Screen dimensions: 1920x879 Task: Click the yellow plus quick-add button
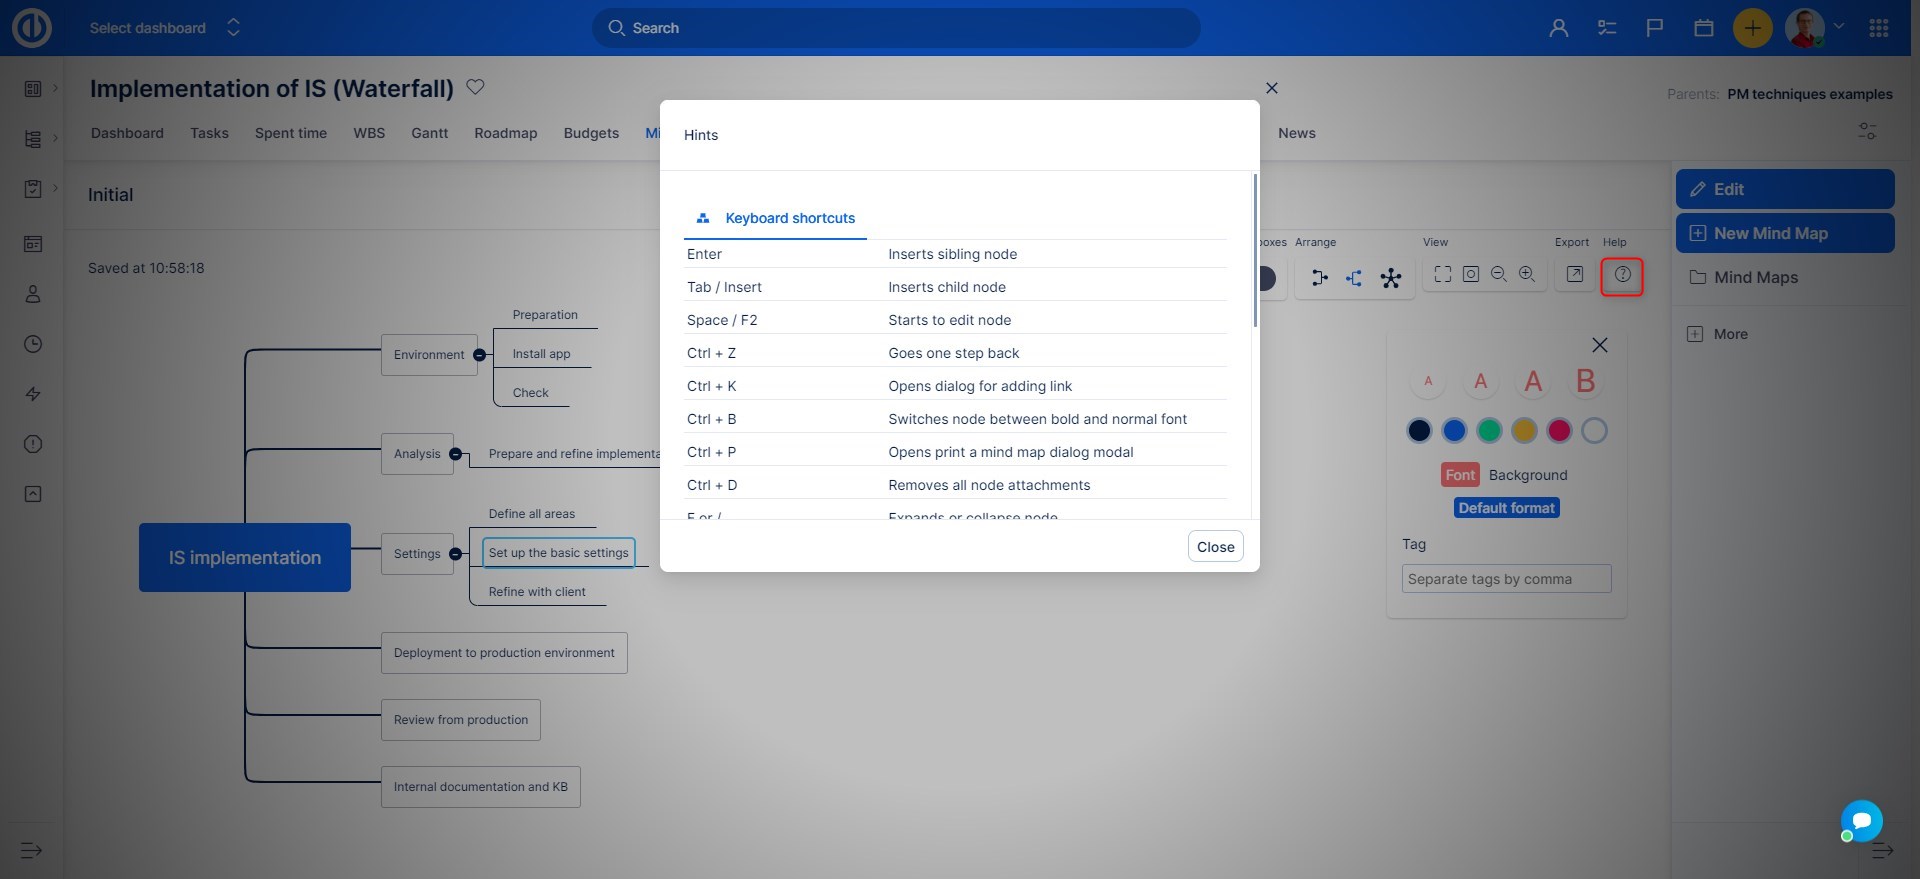[x=1752, y=28]
